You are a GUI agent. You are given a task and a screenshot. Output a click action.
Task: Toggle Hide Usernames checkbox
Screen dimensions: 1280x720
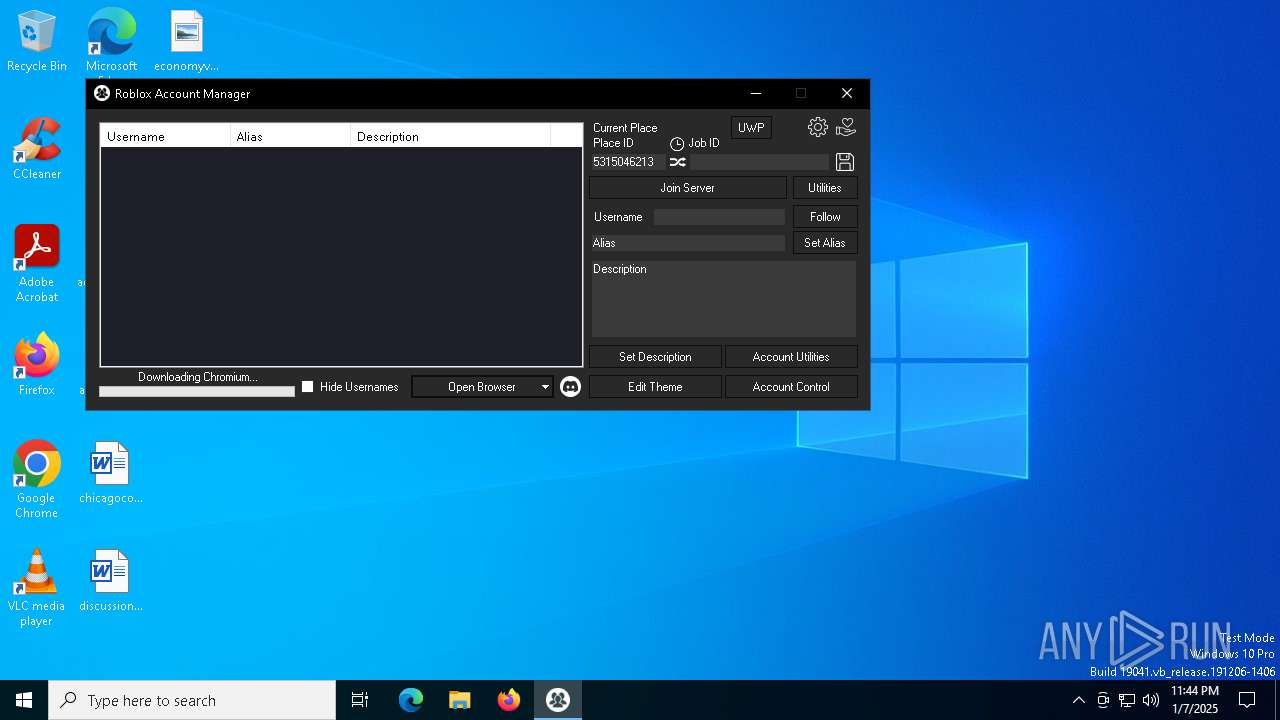click(308, 387)
